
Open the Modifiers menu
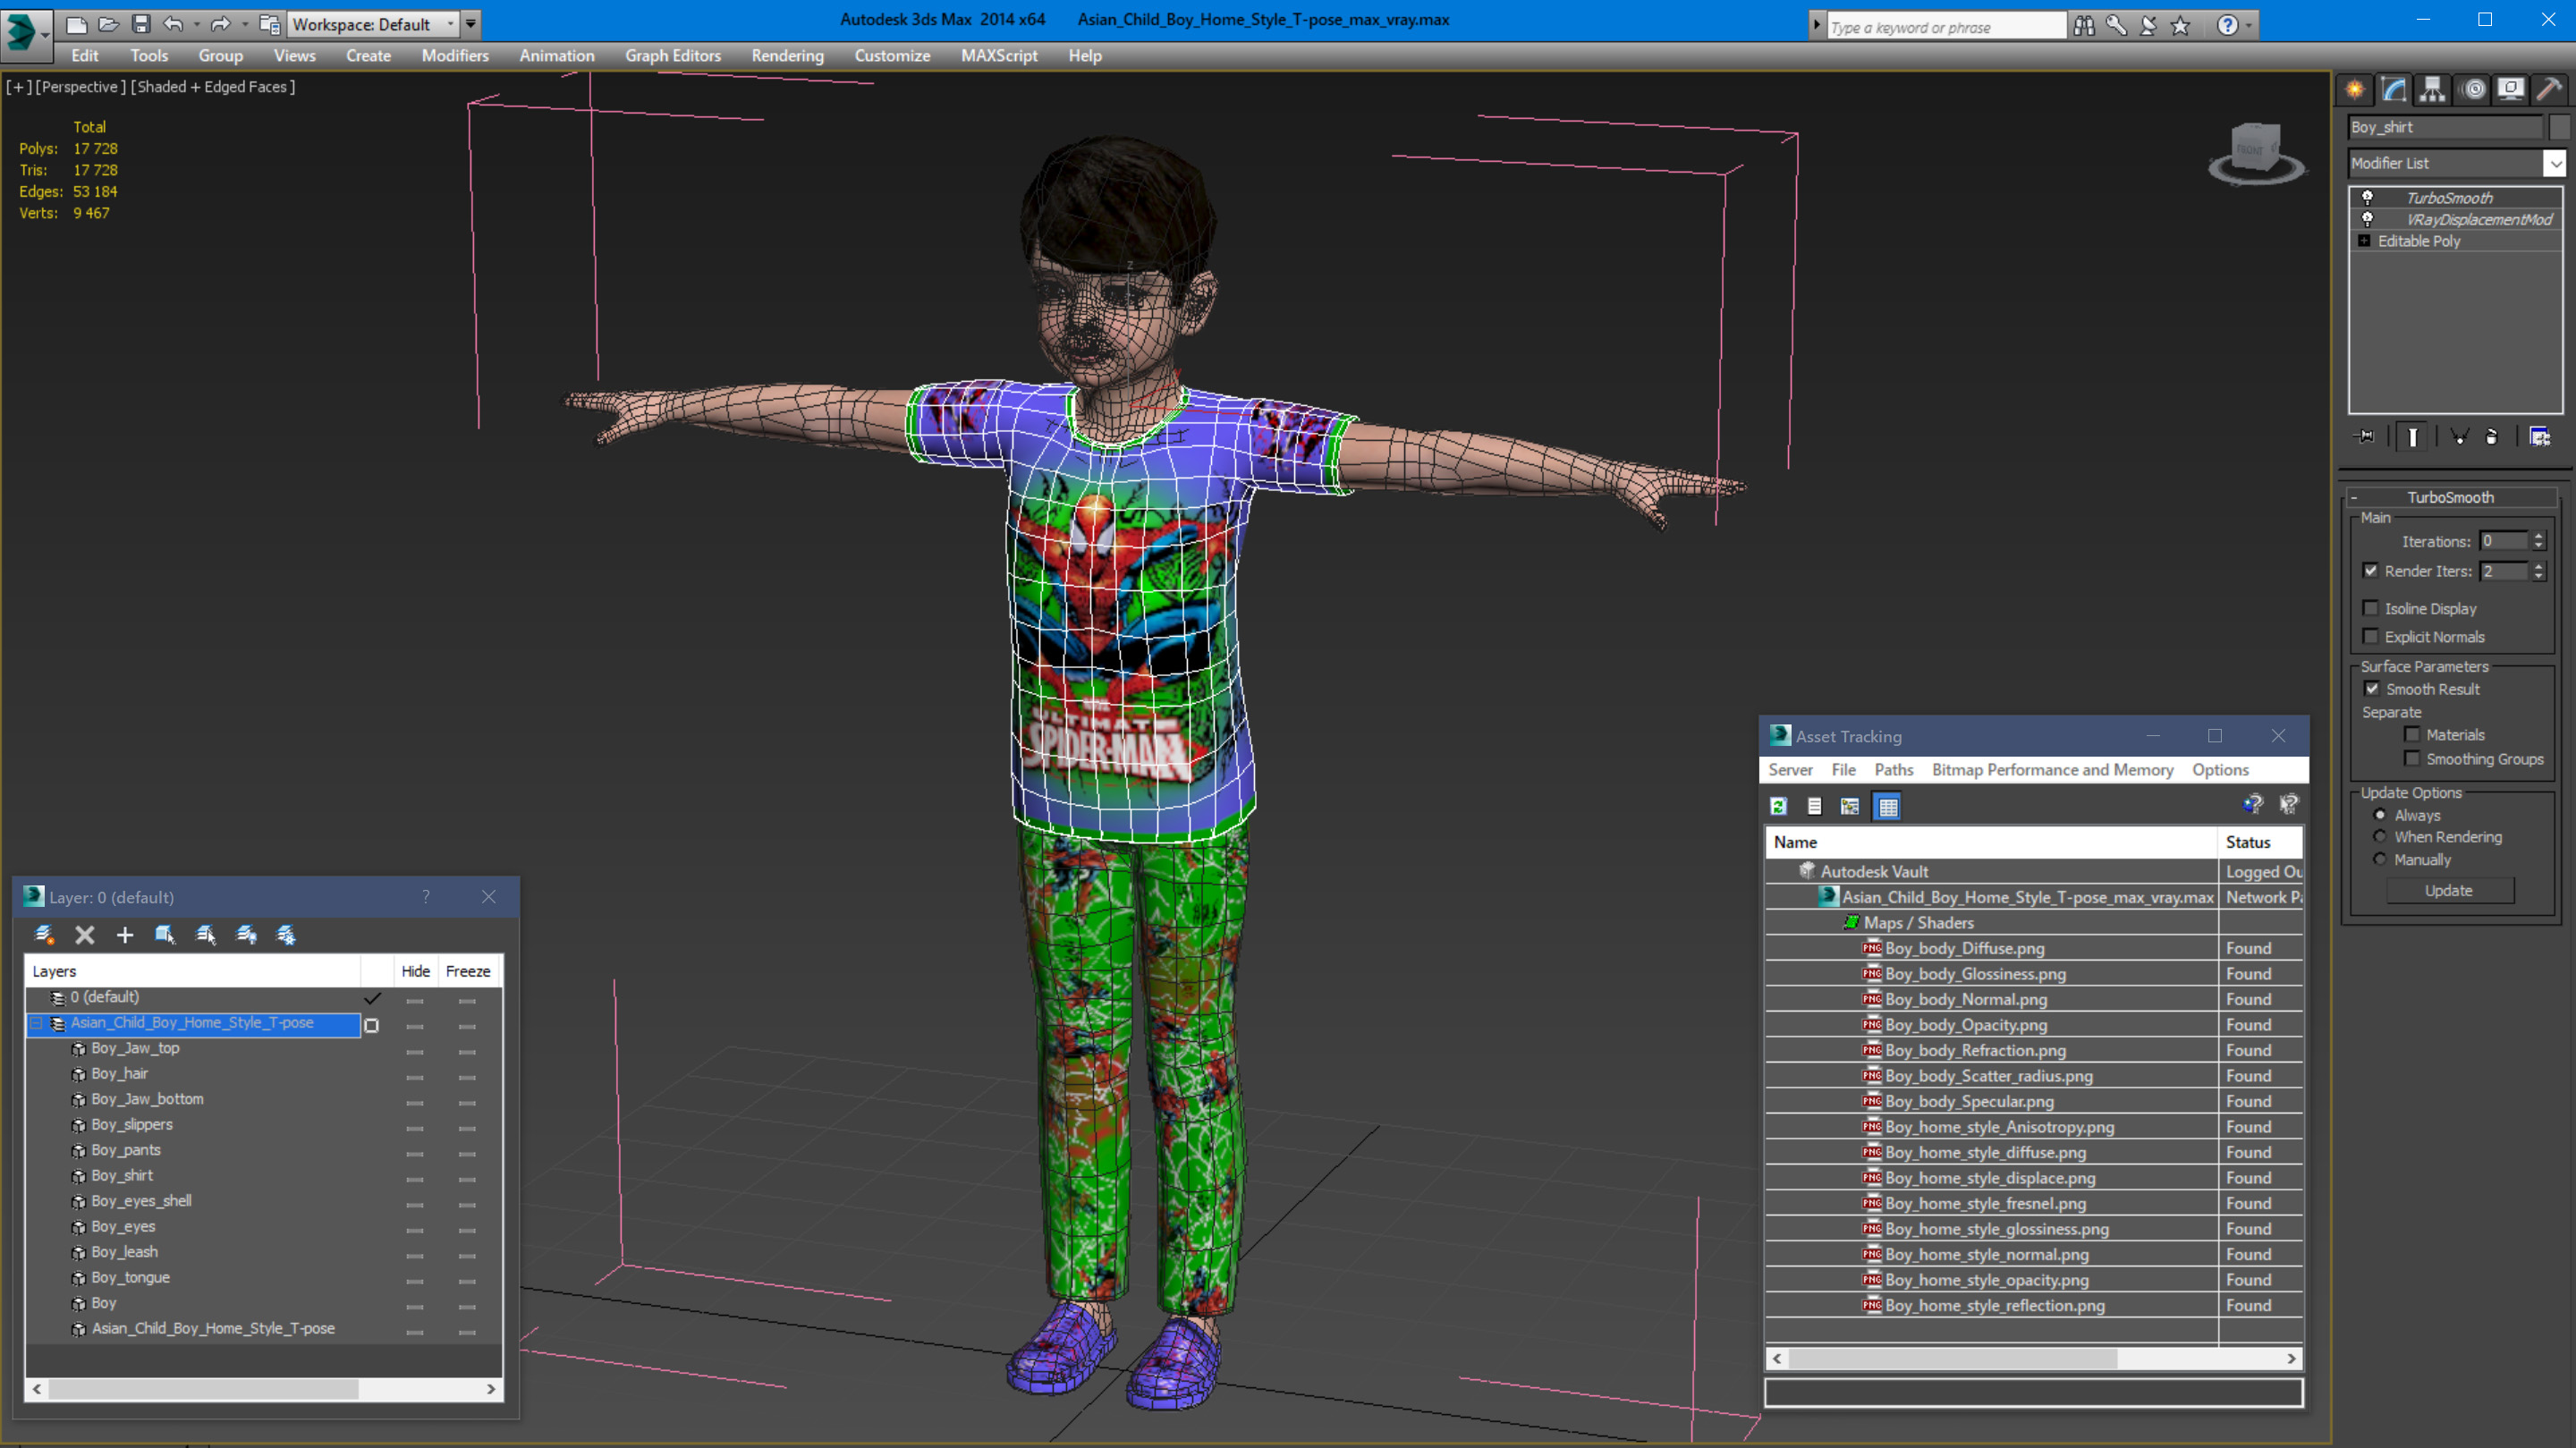[455, 56]
